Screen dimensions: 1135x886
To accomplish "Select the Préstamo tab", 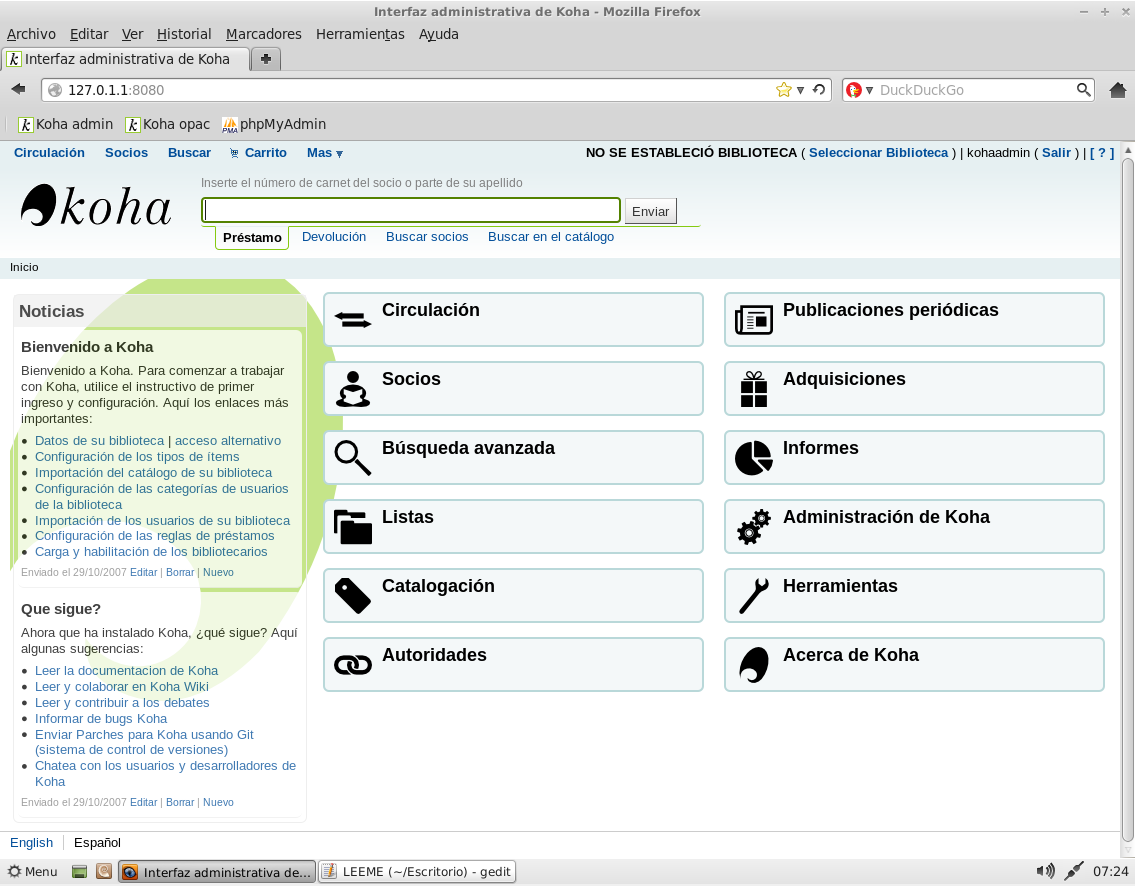I will coord(252,237).
